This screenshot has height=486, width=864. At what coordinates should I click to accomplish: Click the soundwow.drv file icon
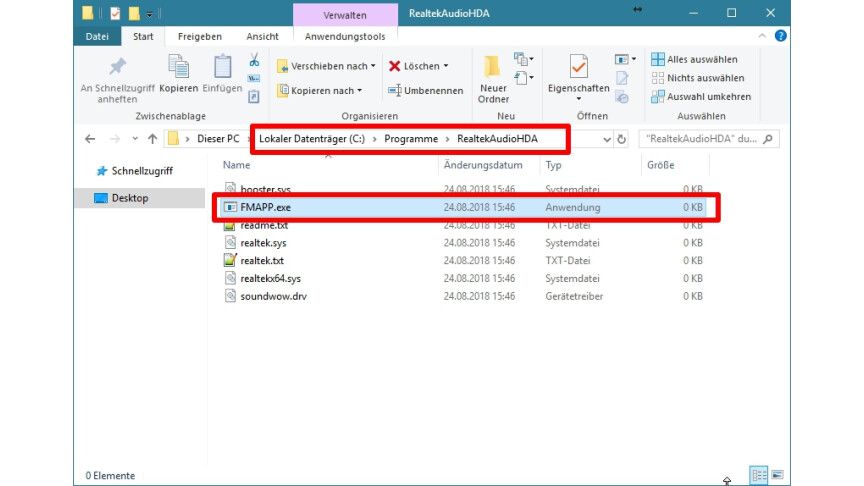coord(230,296)
